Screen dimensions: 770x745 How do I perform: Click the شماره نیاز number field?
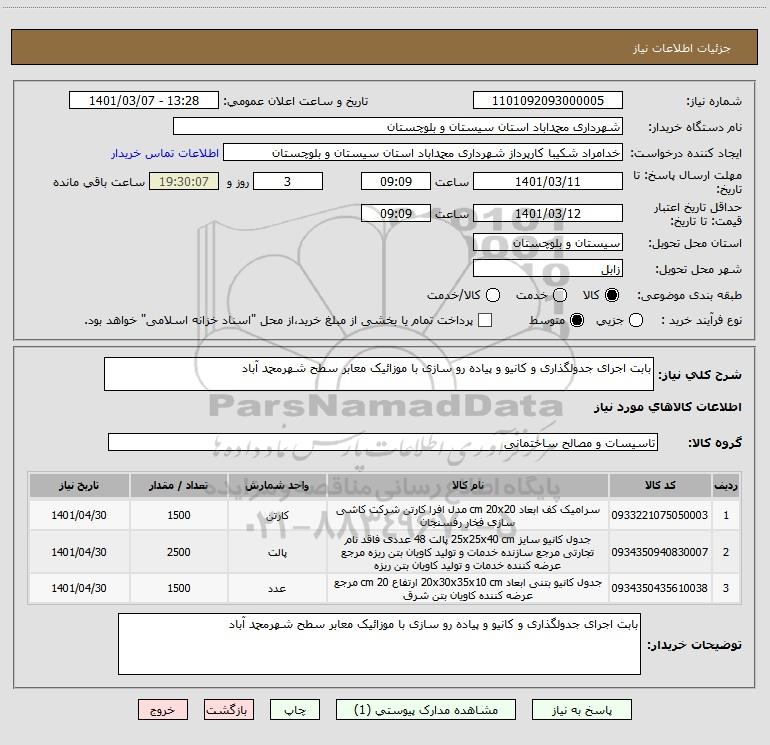(x=548, y=100)
